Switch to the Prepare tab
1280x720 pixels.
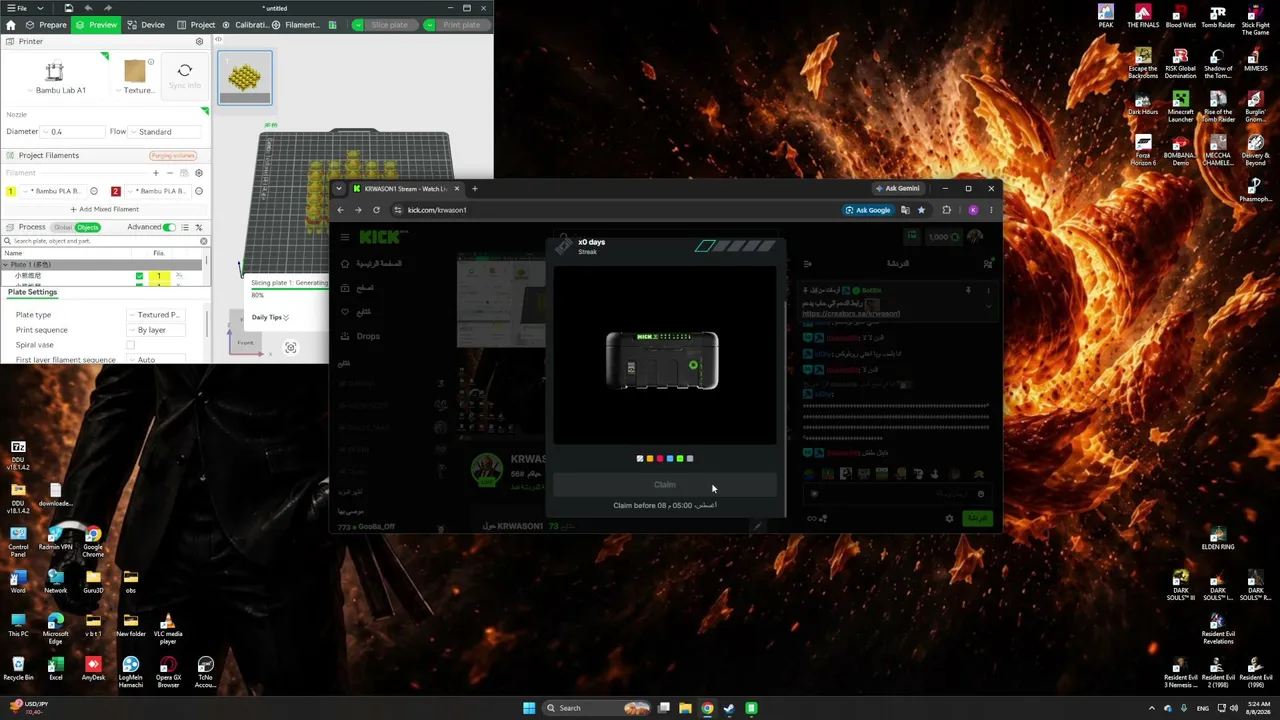coord(46,25)
